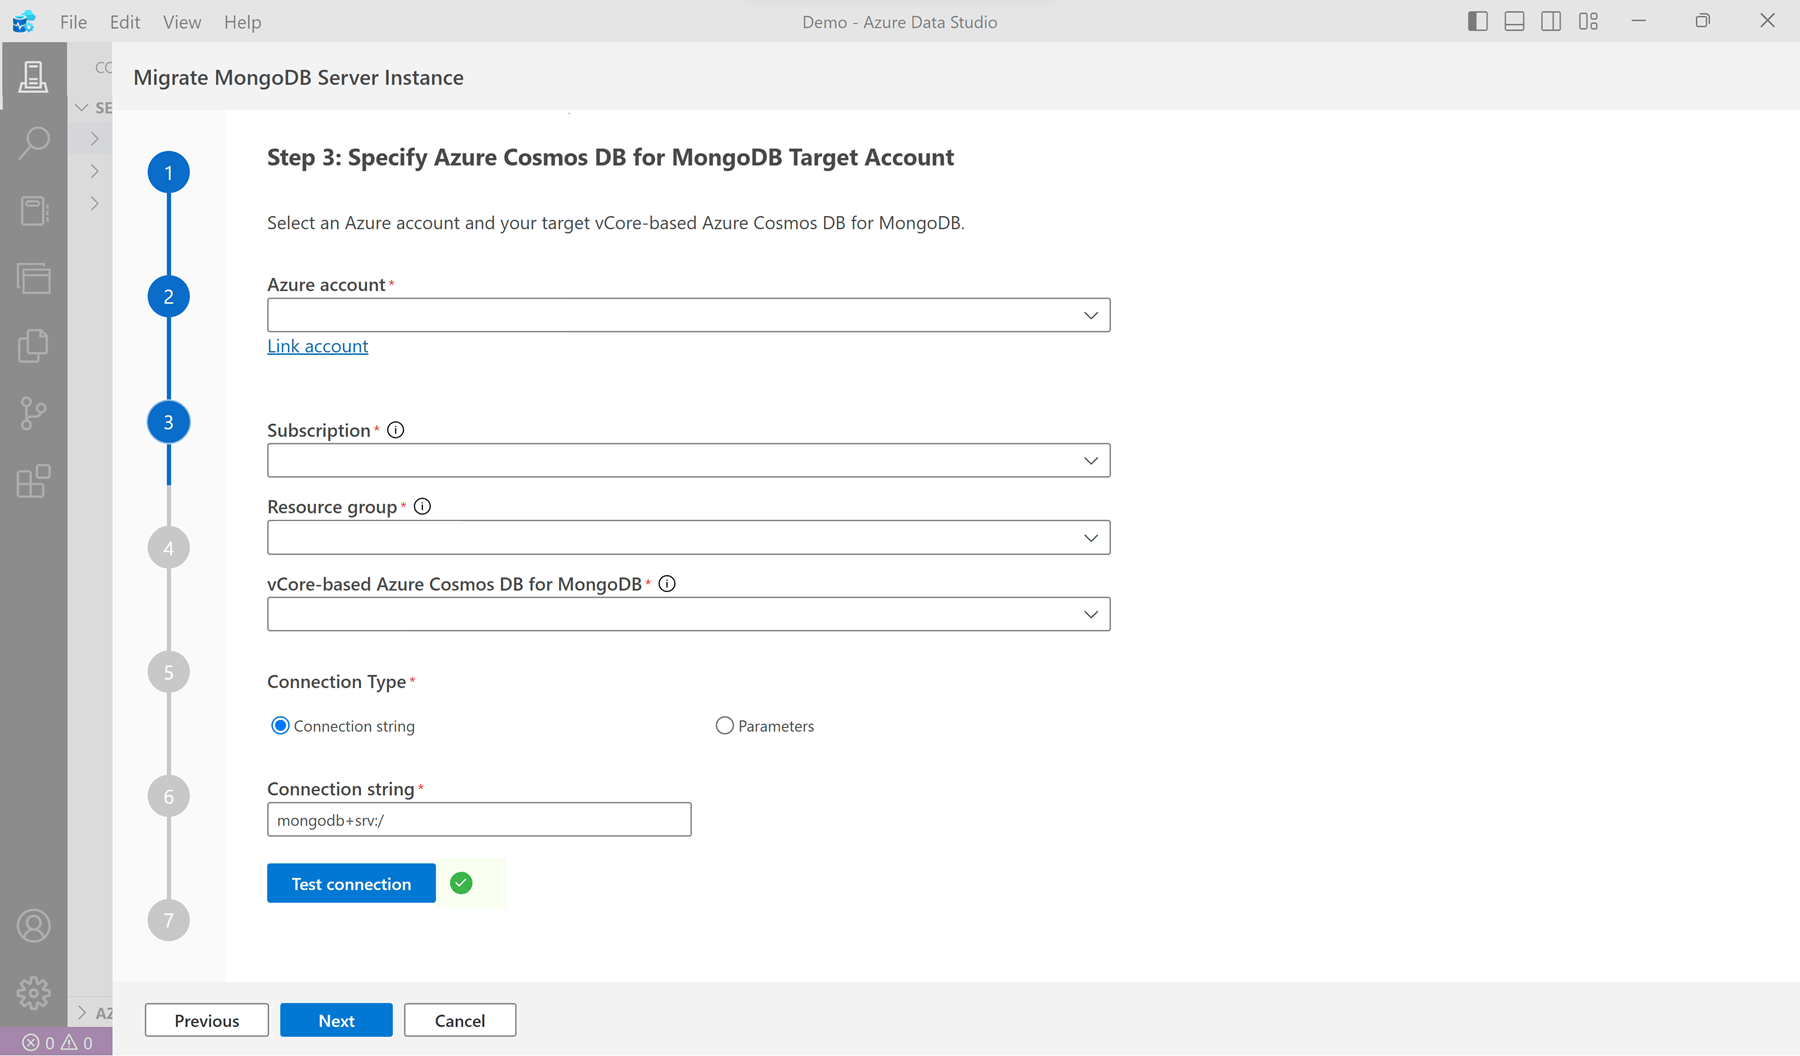Click wizard step 6 circle

168,796
